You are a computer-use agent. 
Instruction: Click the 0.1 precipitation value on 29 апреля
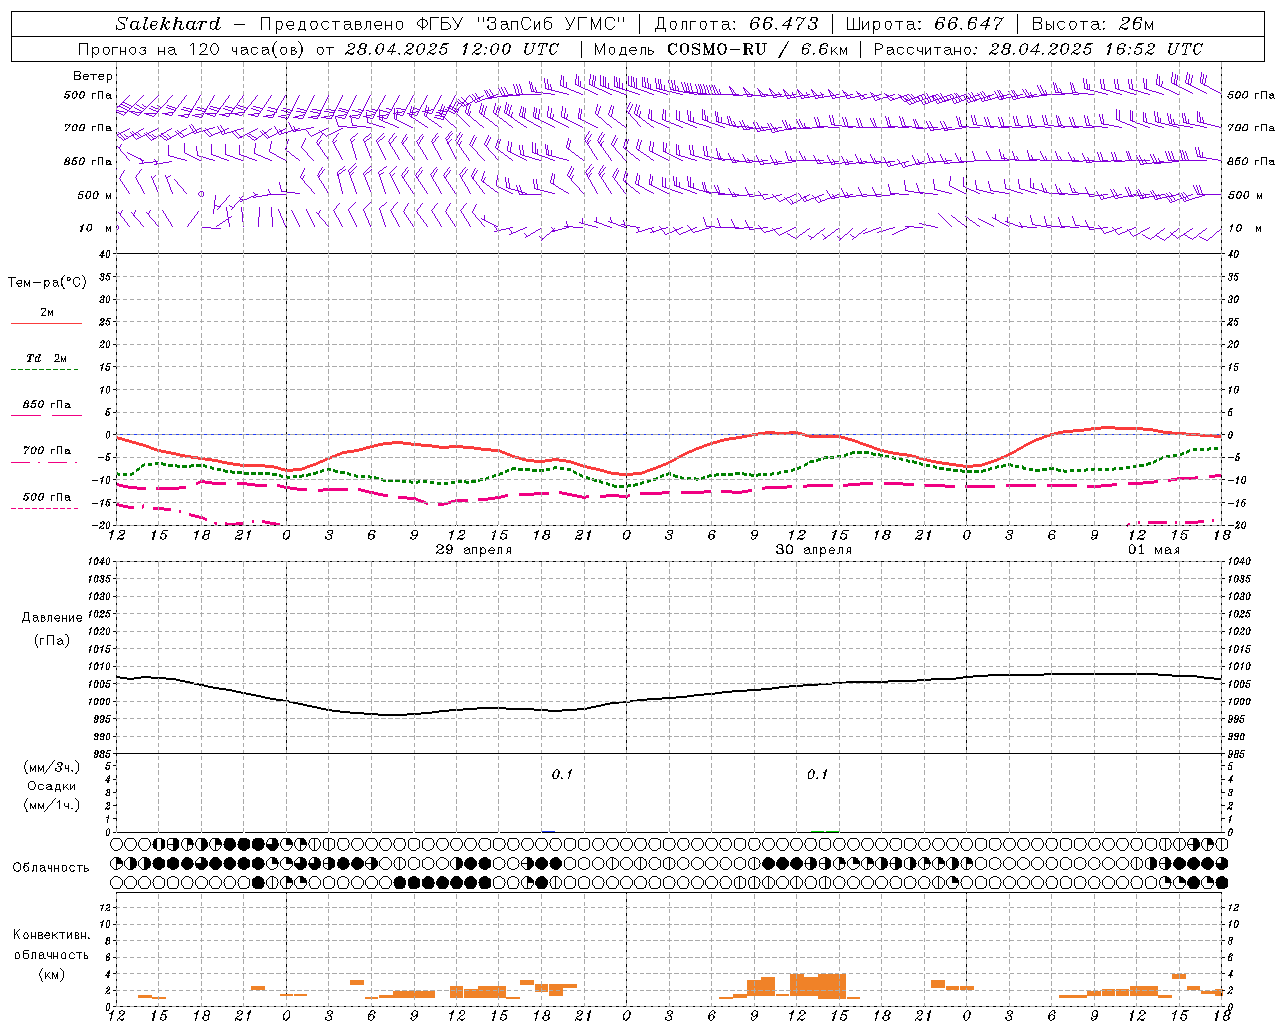(x=562, y=775)
